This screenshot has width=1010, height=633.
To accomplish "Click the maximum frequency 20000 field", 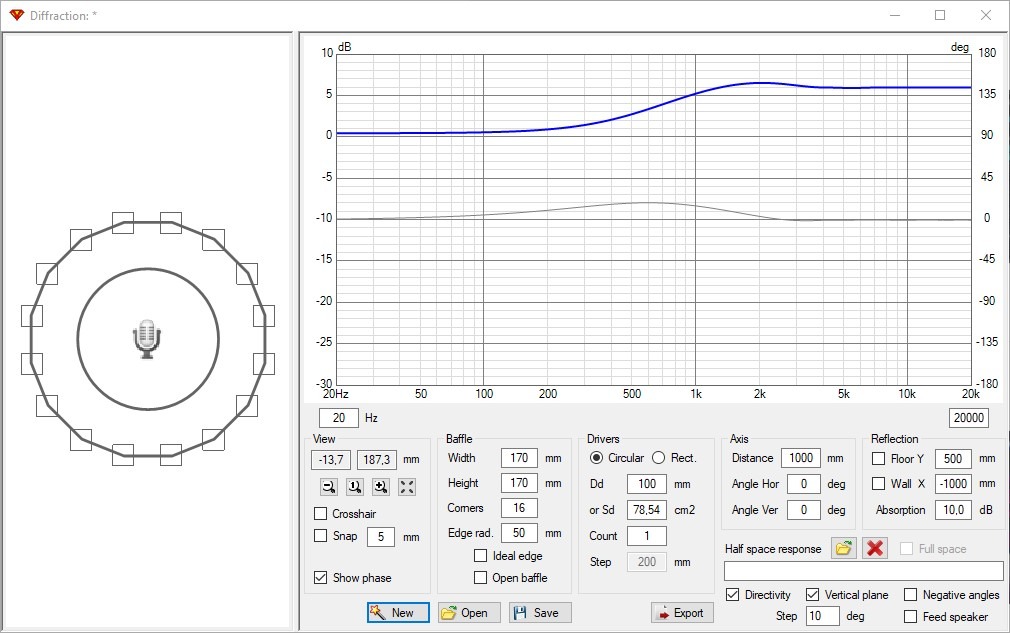I will [x=969, y=417].
